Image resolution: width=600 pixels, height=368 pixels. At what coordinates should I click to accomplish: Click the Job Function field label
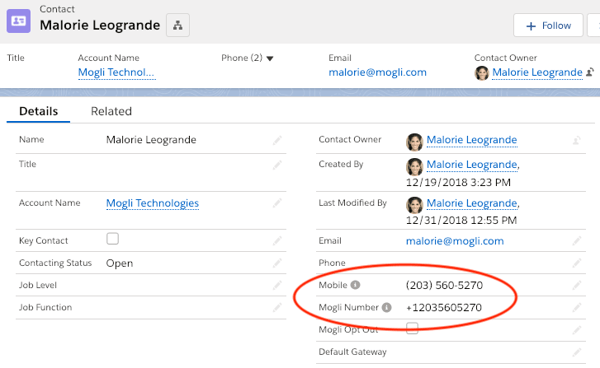tap(46, 307)
